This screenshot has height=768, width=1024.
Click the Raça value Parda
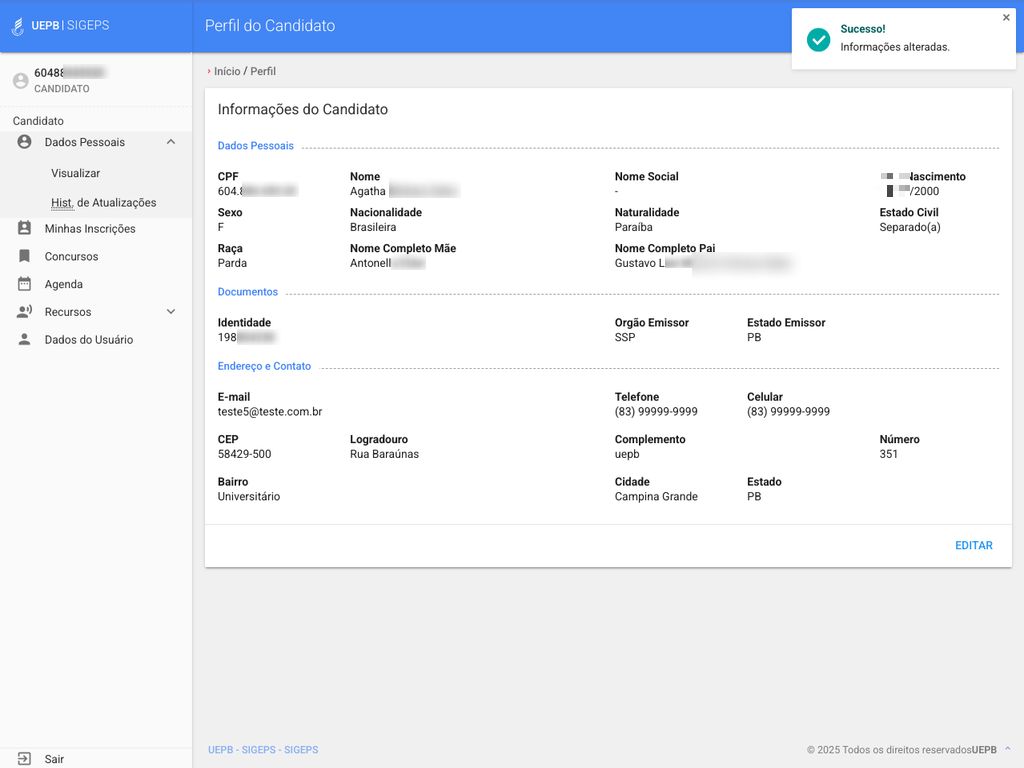click(232, 263)
